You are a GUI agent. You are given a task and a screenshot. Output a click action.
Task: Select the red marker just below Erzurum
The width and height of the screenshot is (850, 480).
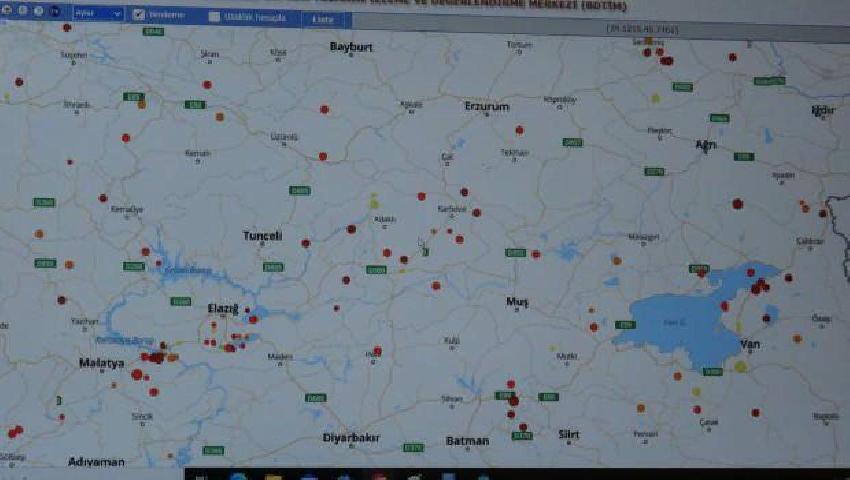tap(519, 129)
